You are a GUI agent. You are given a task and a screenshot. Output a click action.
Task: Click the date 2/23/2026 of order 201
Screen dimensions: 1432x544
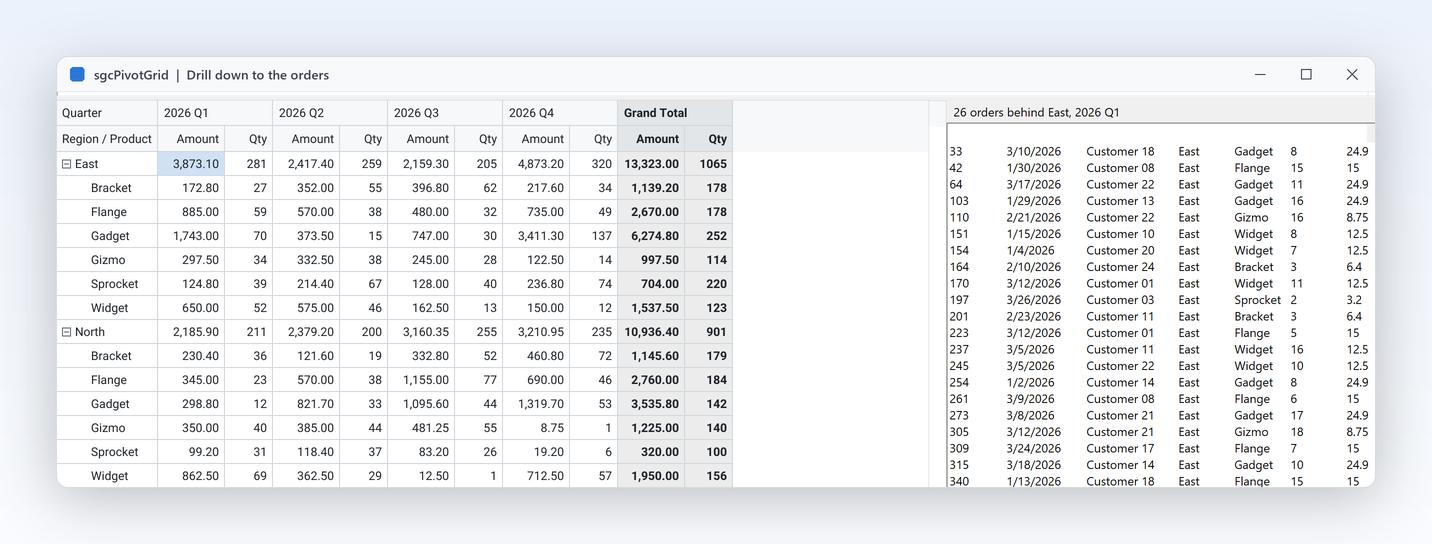click(x=1034, y=317)
